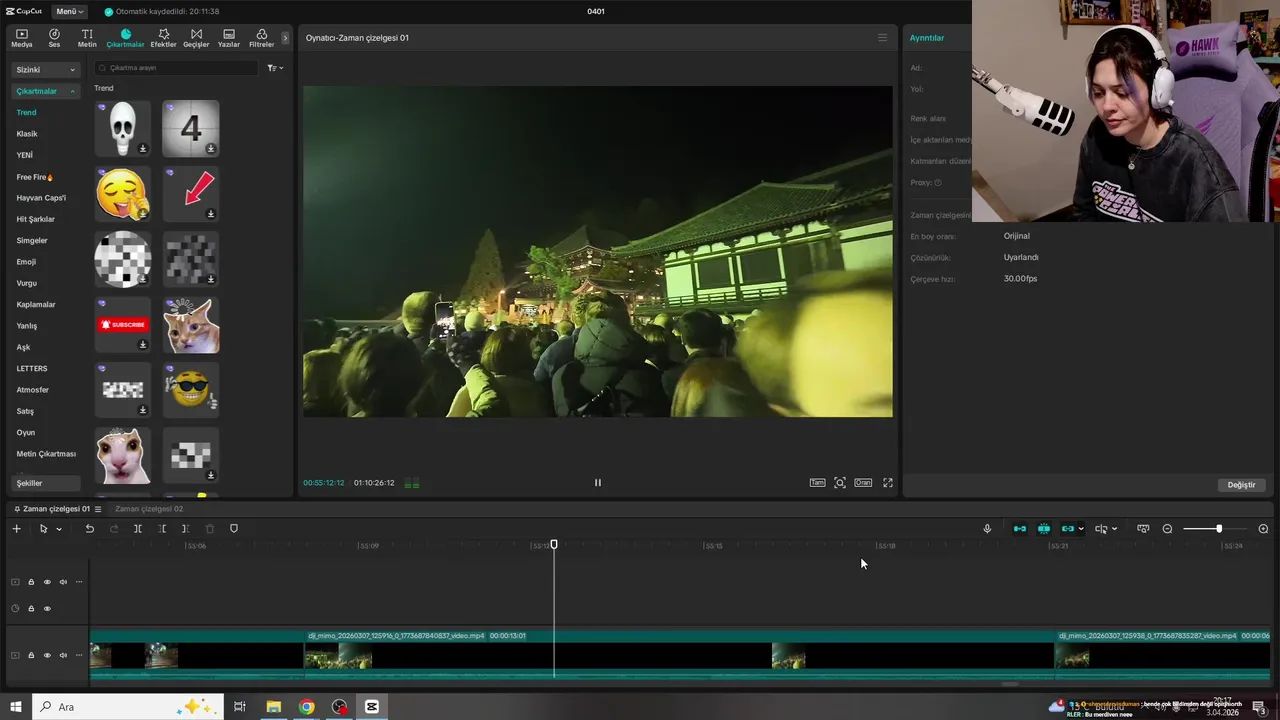Download the red arrow sticker
1280x720 pixels.
pos(211,214)
